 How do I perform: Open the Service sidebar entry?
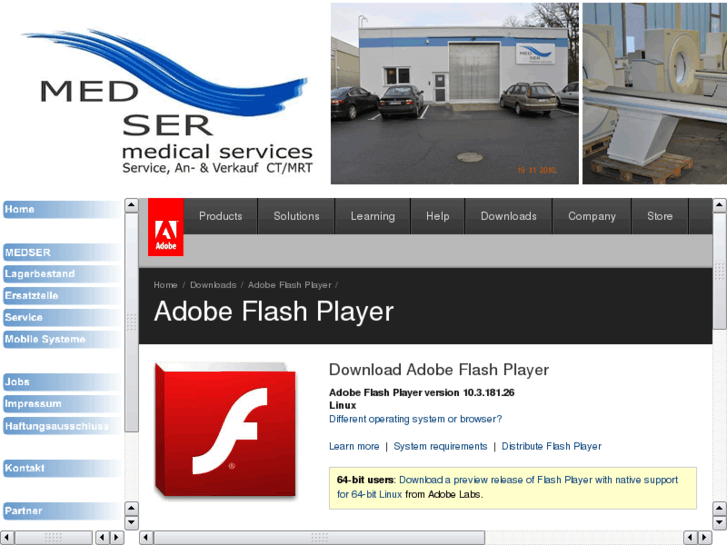pyautogui.click(x=62, y=317)
